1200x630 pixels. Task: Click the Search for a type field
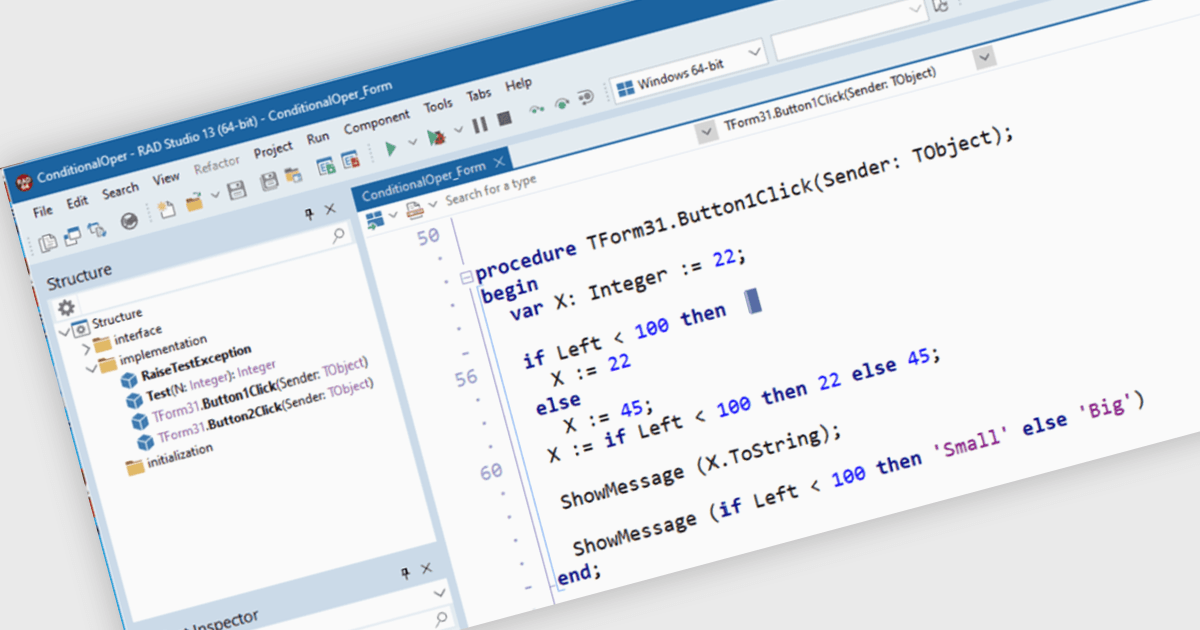pyautogui.click(x=491, y=188)
